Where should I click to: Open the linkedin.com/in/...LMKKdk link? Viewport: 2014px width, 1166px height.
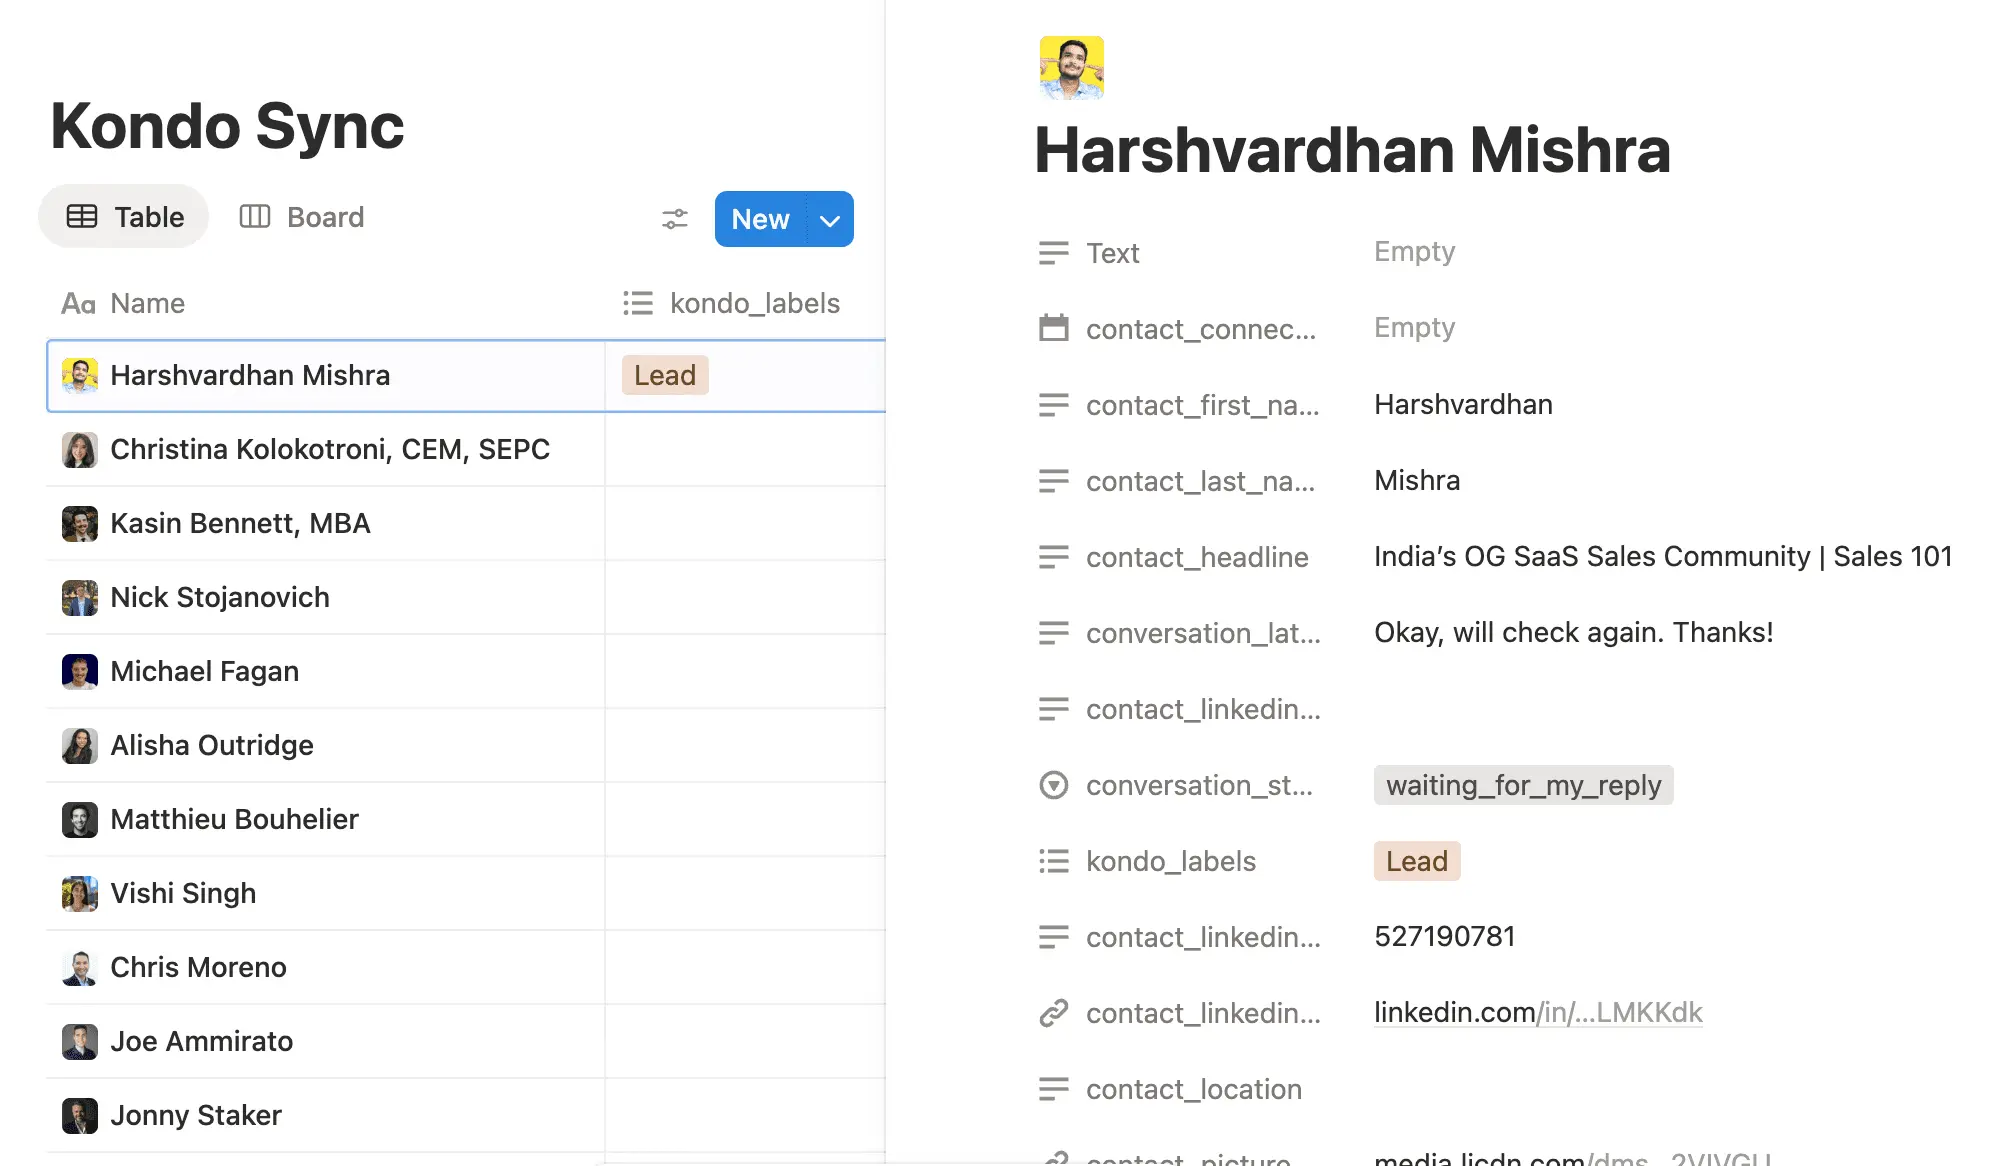[x=1538, y=1012]
